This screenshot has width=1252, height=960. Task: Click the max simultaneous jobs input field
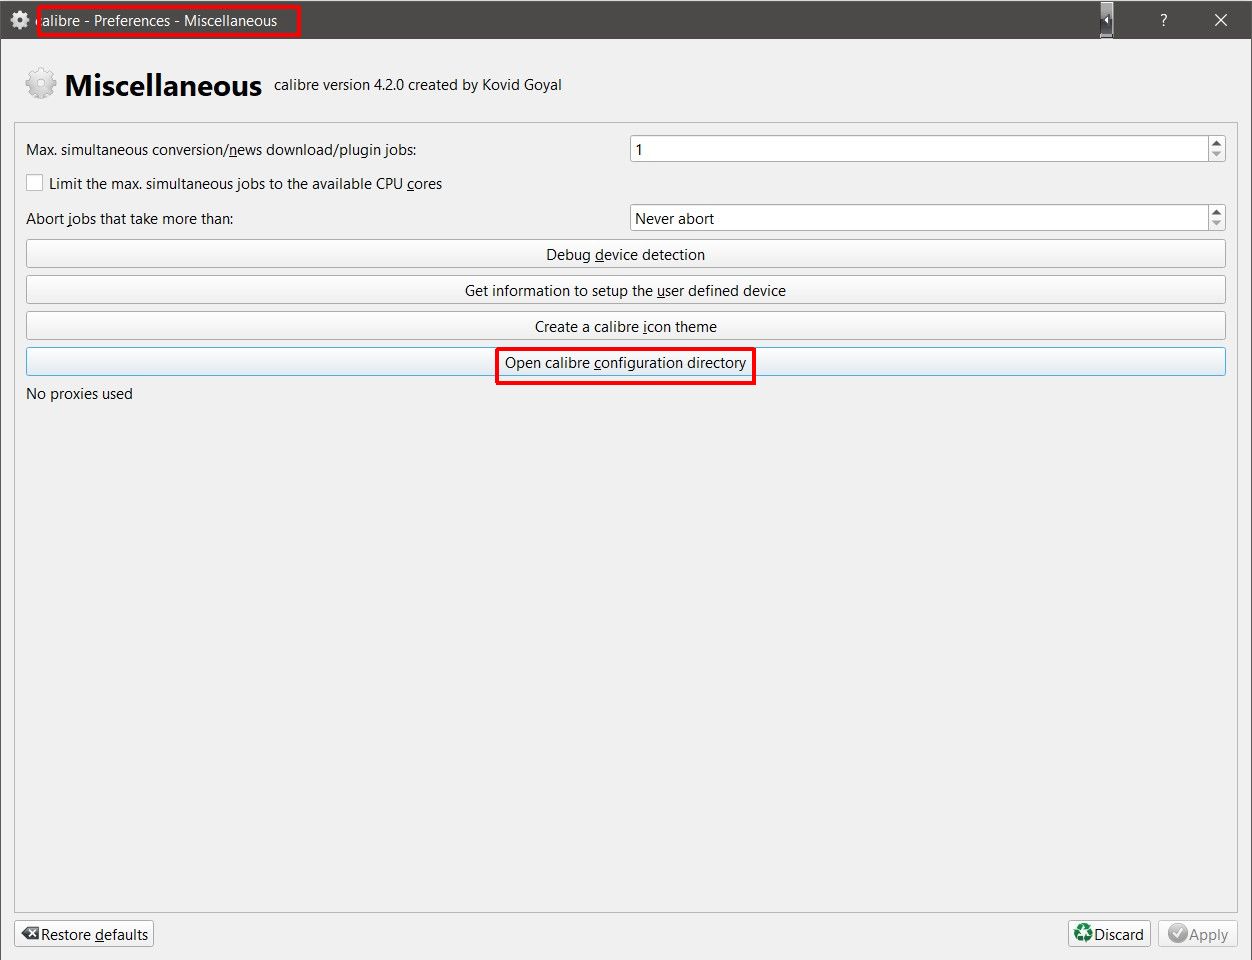pos(919,149)
